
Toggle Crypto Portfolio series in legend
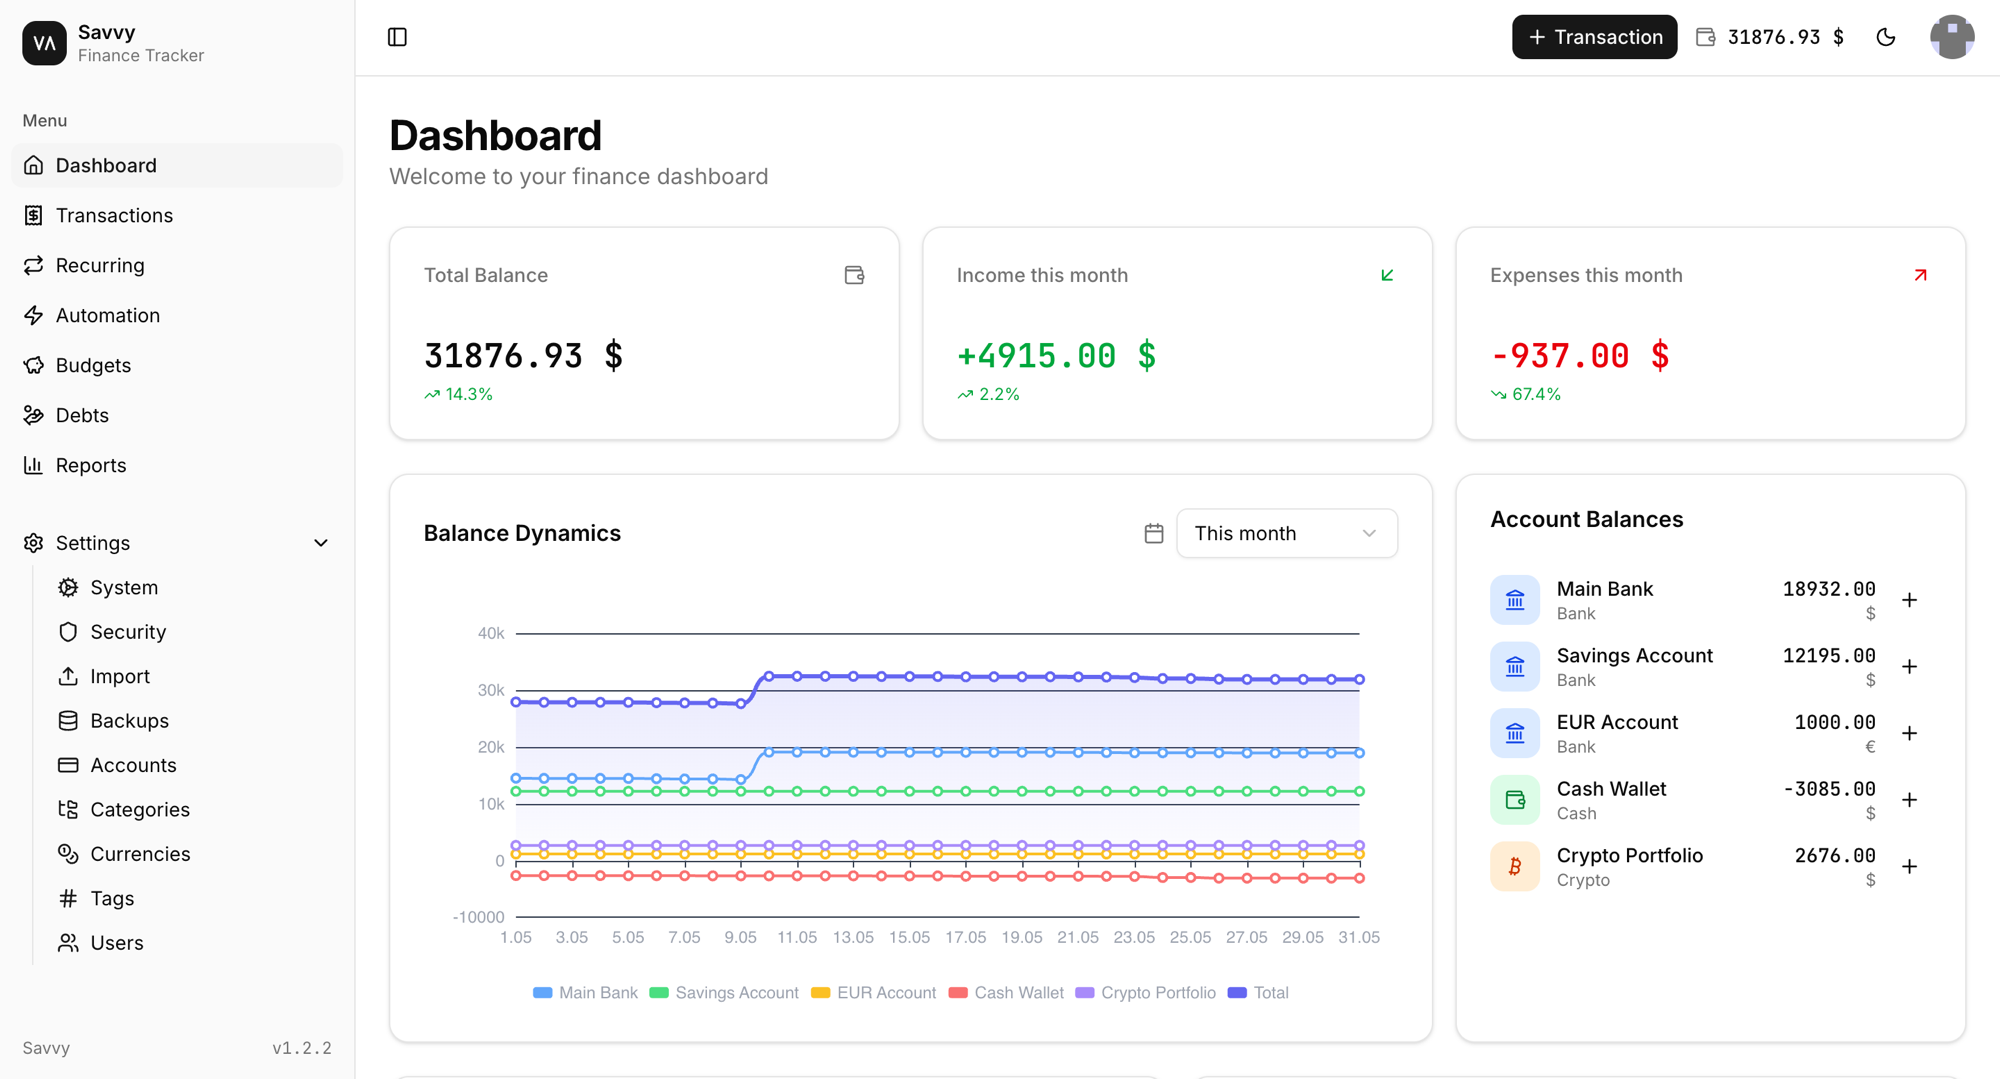tap(1146, 993)
